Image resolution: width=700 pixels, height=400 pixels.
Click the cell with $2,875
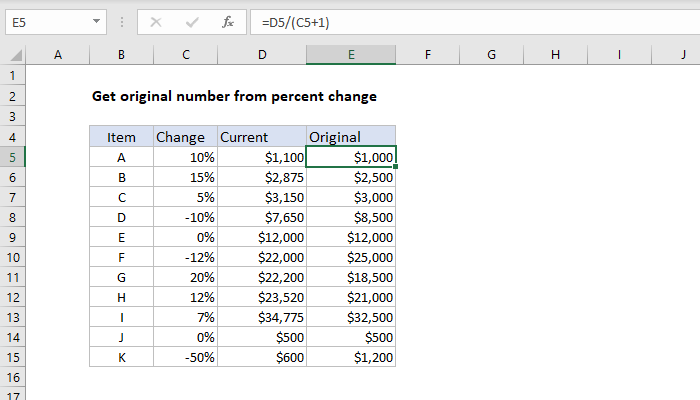pos(262,177)
